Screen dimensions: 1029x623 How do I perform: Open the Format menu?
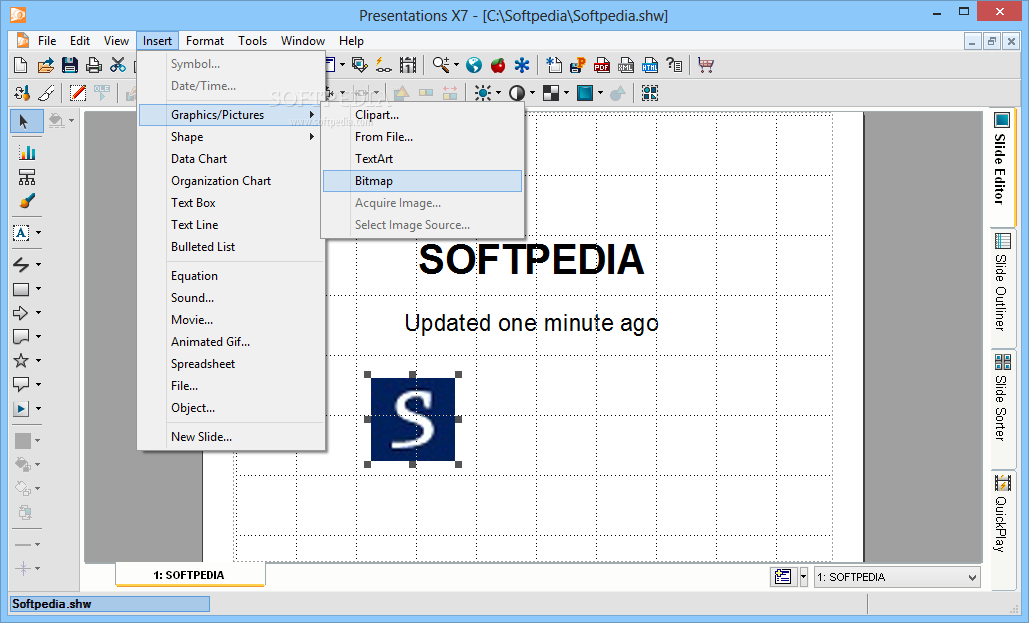click(205, 41)
